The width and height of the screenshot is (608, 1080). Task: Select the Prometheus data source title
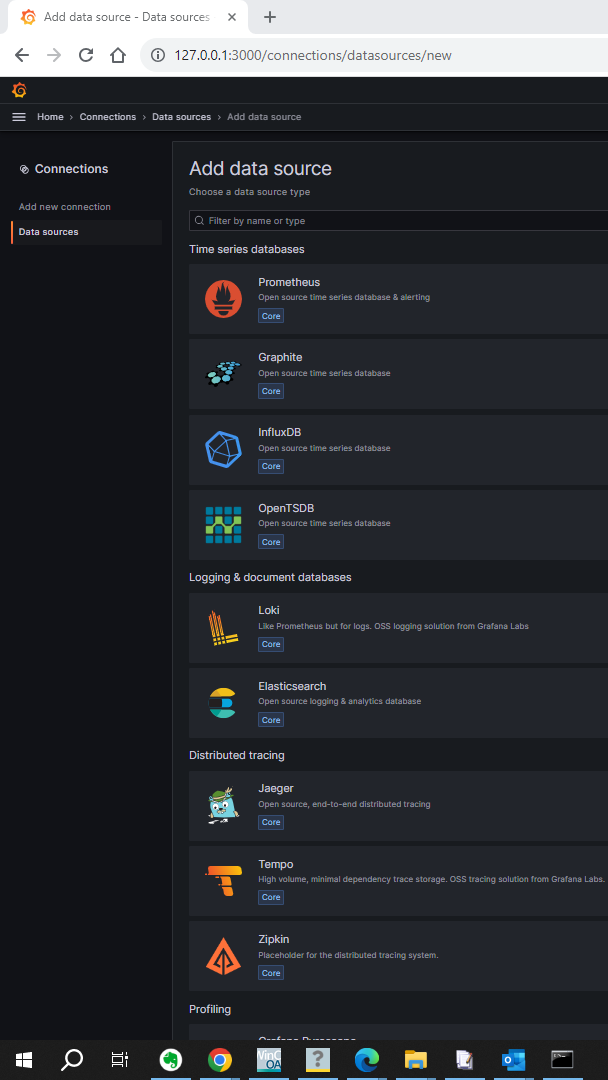(x=289, y=282)
